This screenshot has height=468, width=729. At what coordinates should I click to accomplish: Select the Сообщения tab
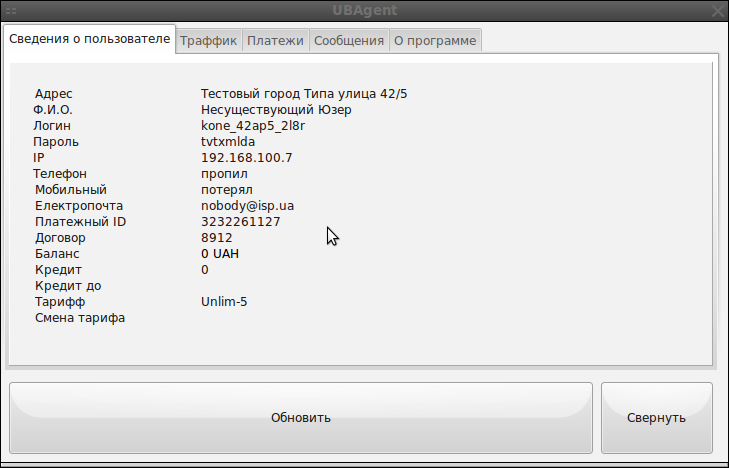[348, 41]
